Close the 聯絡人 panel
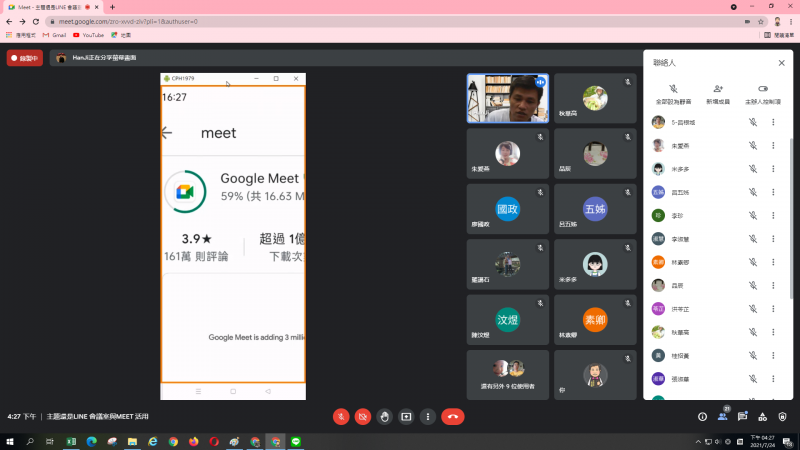Viewport: 800px width, 450px height. click(782, 63)
